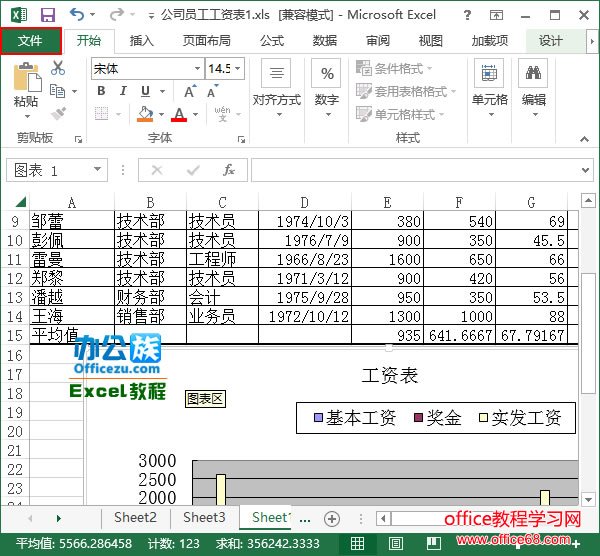Click the sheet tabs ellipsis button
The image size is (600, 556).
pyautogui.click(x=305, y=520)
